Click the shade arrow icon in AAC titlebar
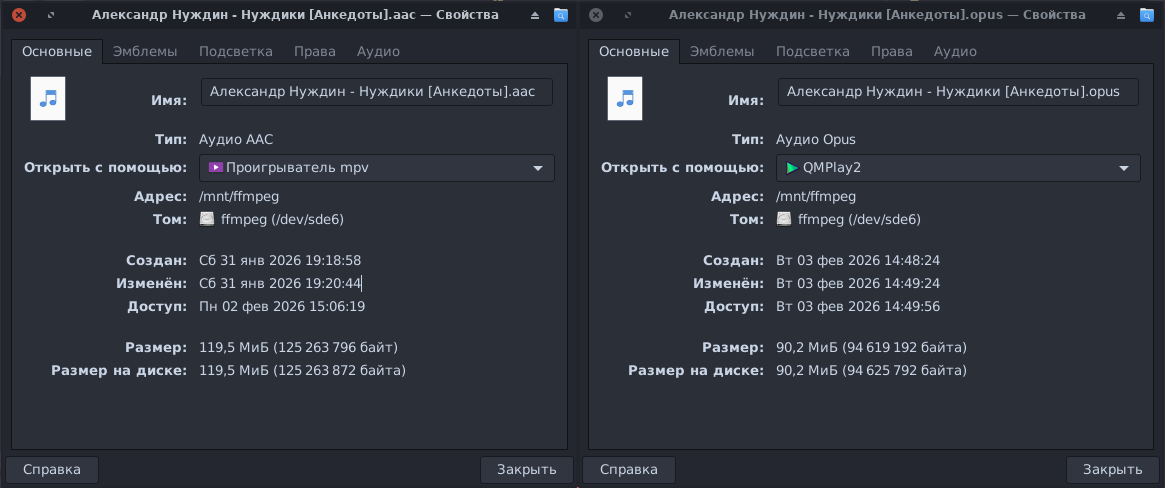This screenshot has height=488, width=1165. 535,15
